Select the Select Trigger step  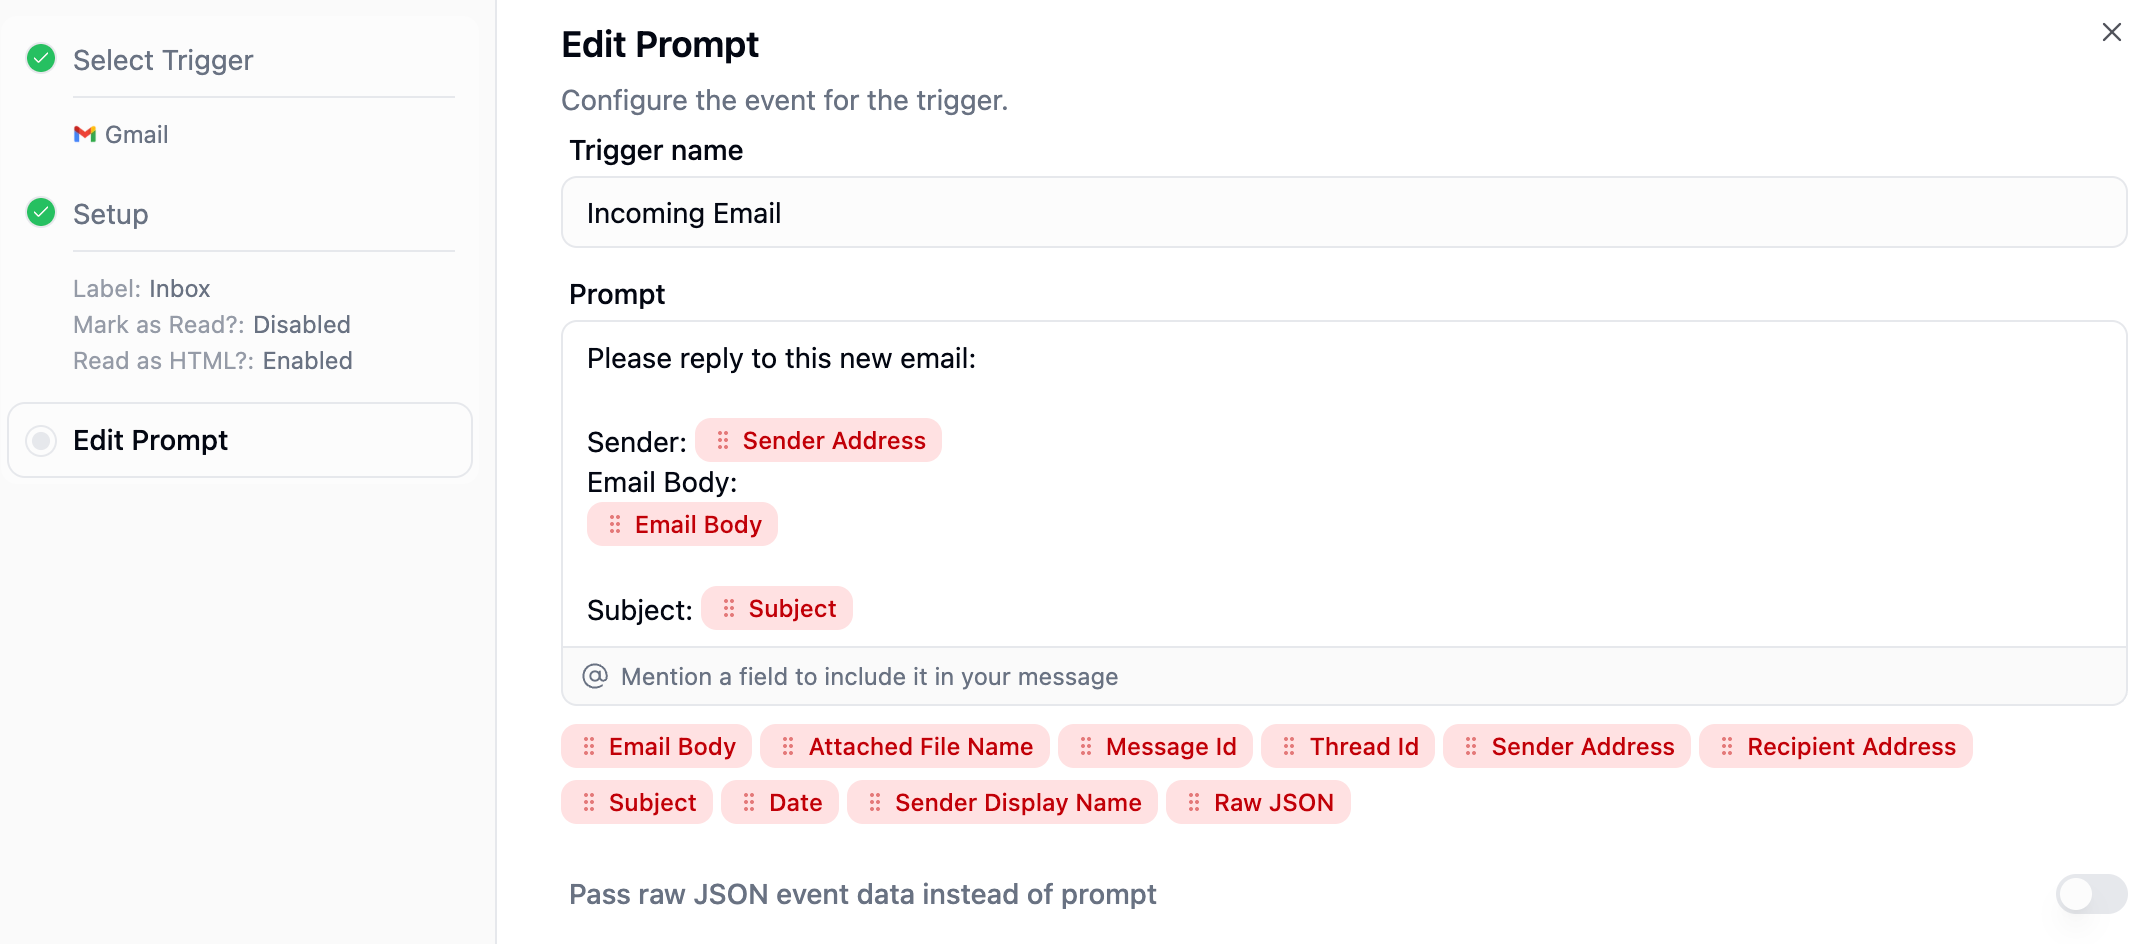(163, 59)
